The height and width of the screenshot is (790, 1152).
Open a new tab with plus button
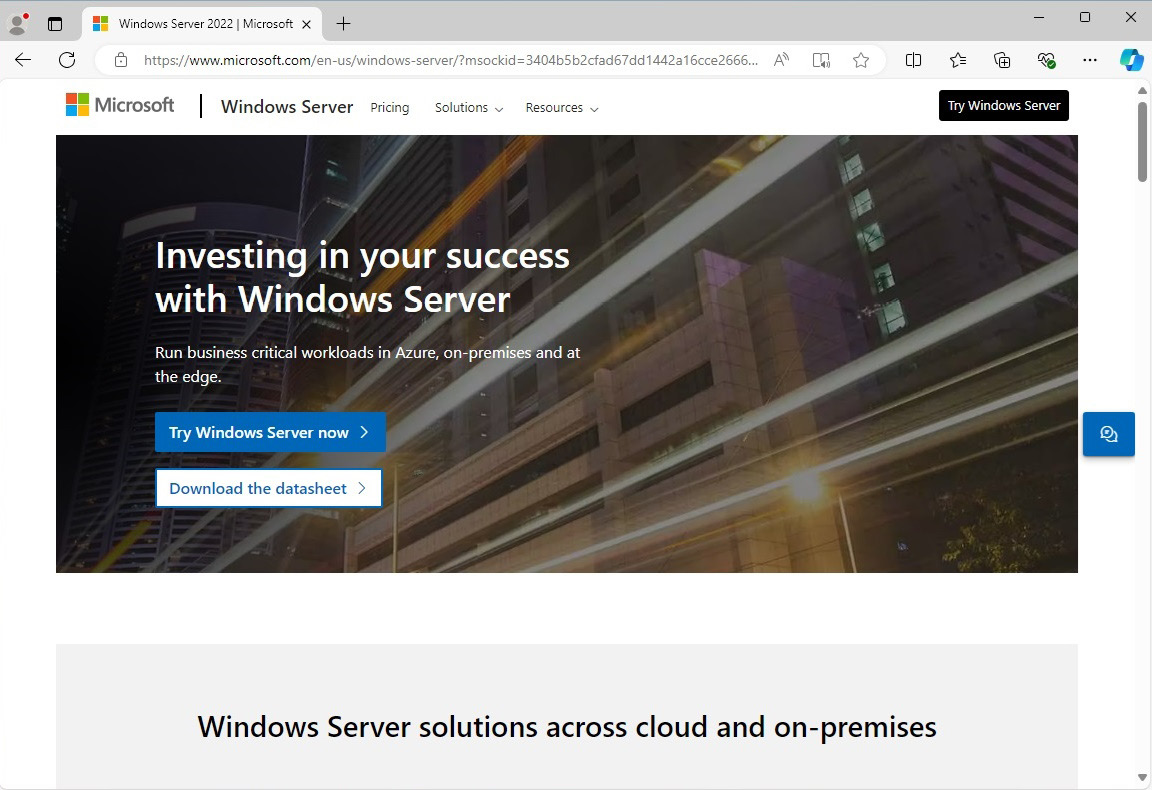point(343,24)
